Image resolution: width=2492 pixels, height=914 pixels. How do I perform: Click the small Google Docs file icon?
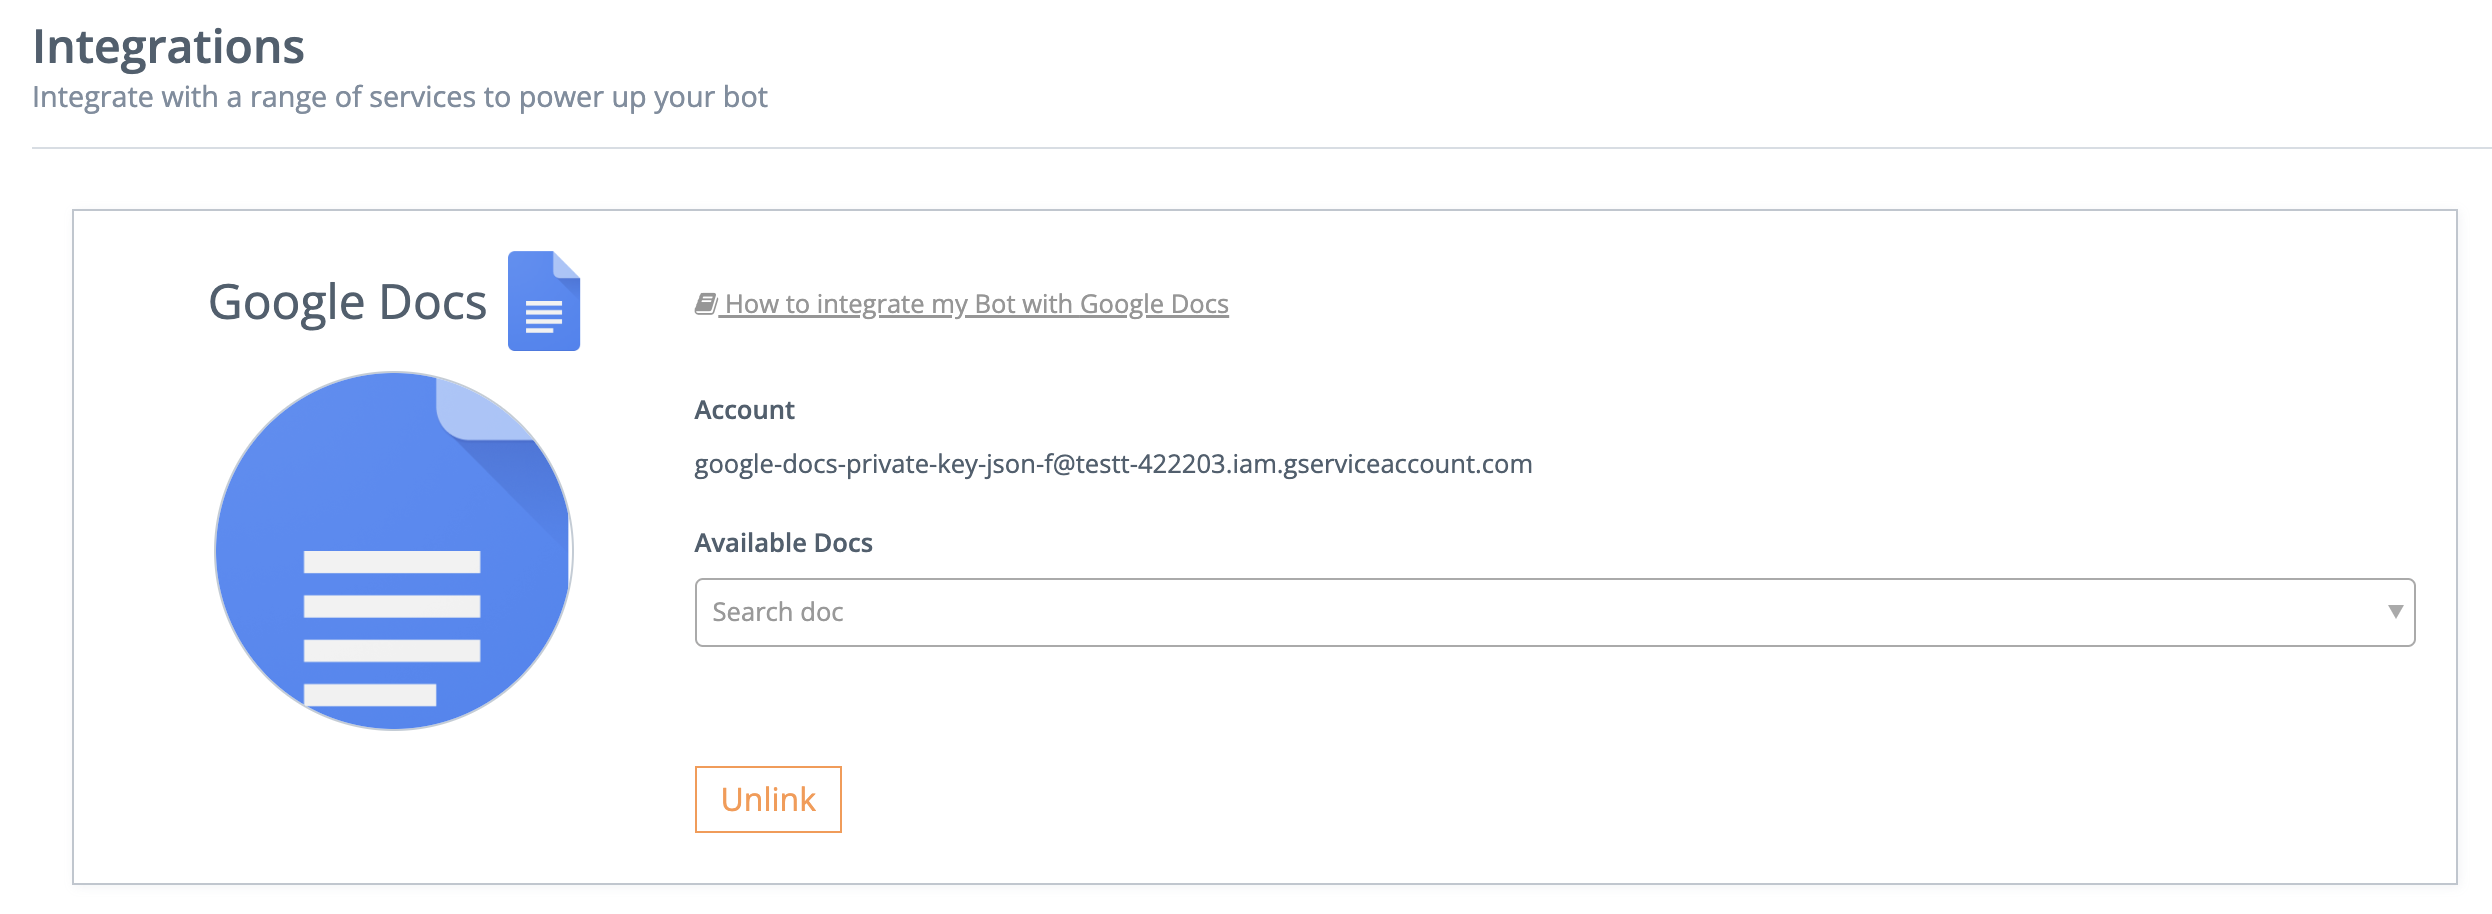click(x=543, y=301)
